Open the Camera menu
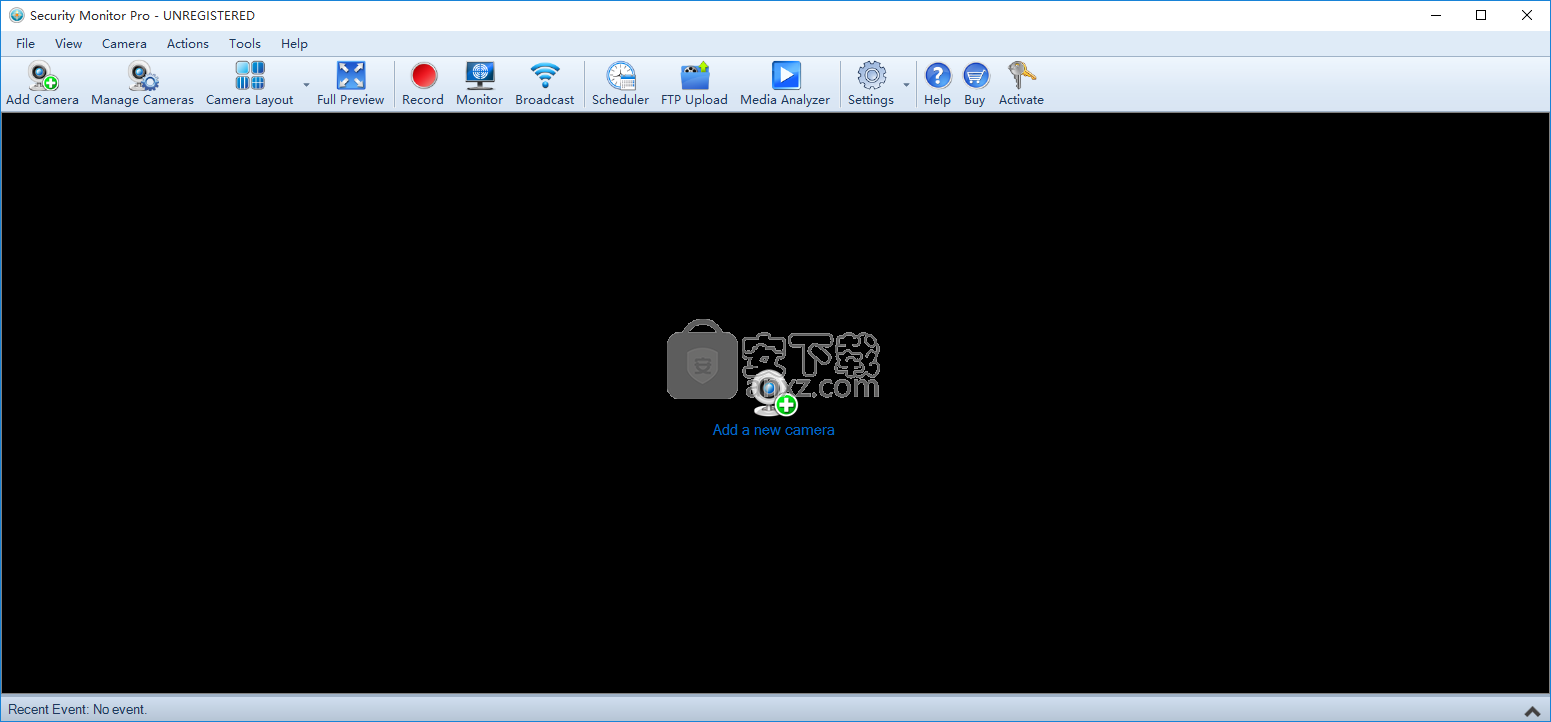 coord(124,44)
